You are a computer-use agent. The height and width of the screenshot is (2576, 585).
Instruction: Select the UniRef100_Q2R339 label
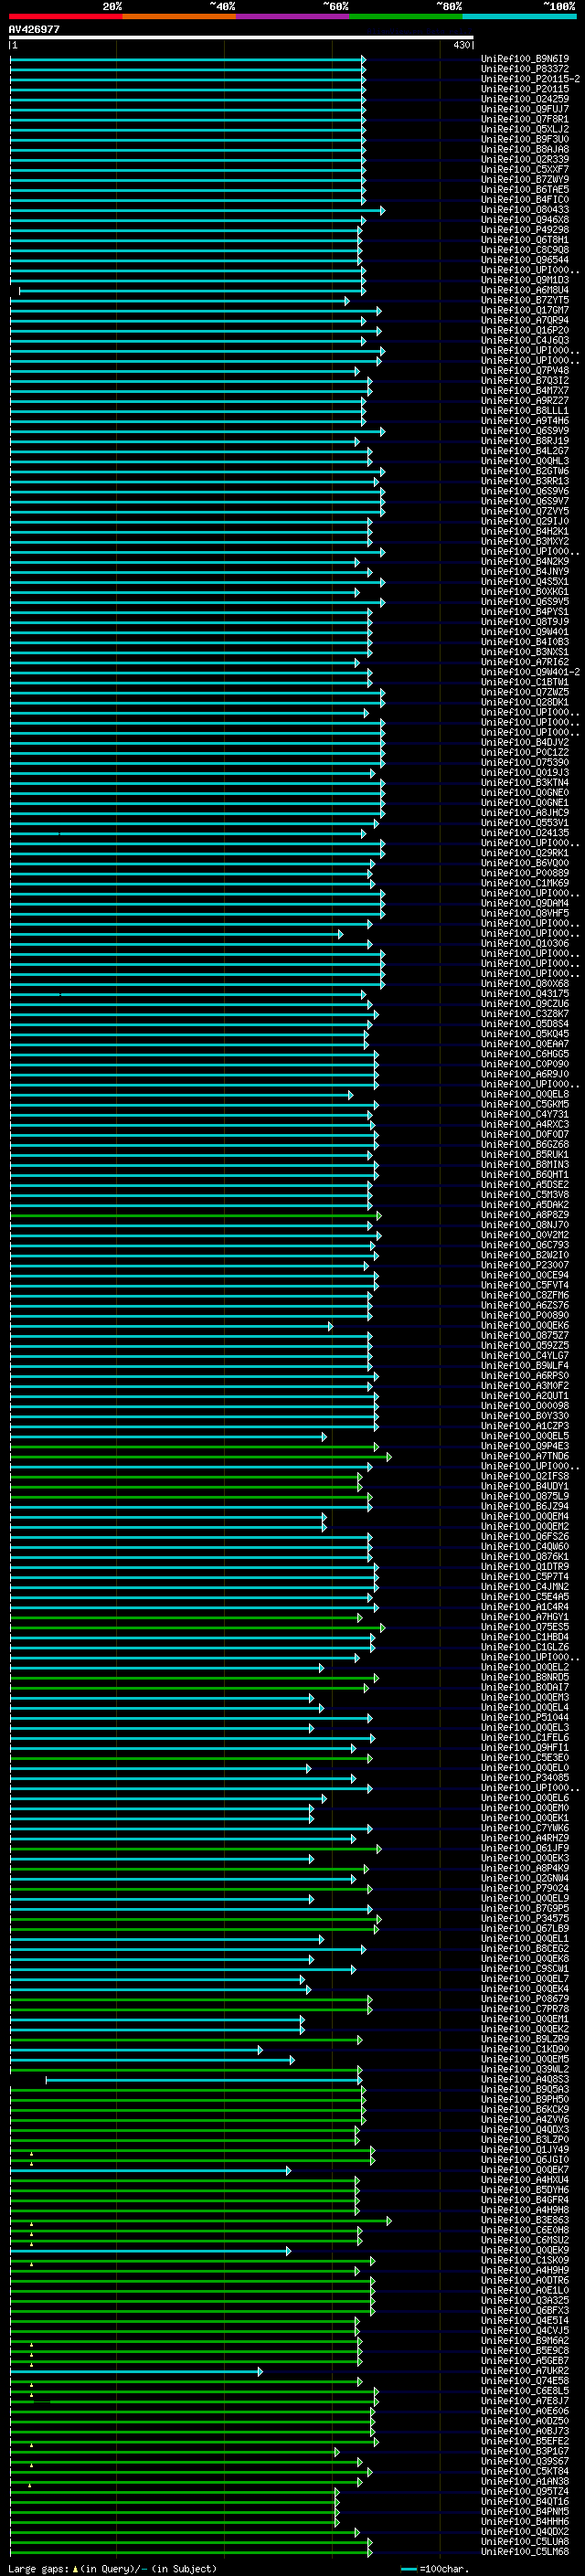pos(525,159)
